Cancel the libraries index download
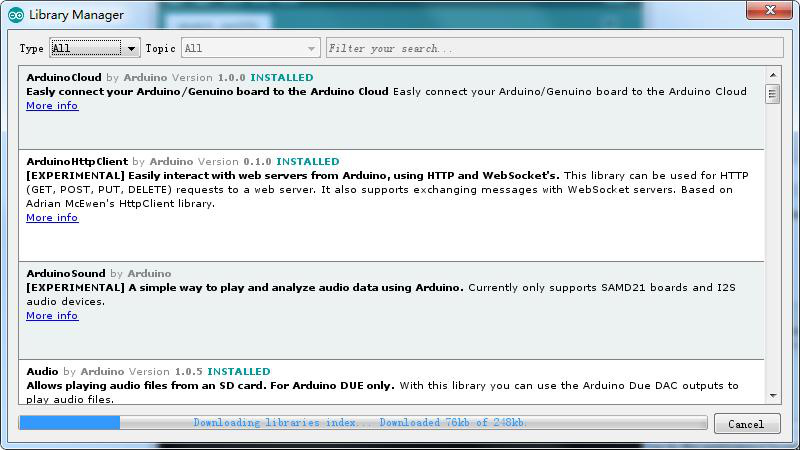Image resolution: width=800 pixels, height=450 pixels. 747,424
